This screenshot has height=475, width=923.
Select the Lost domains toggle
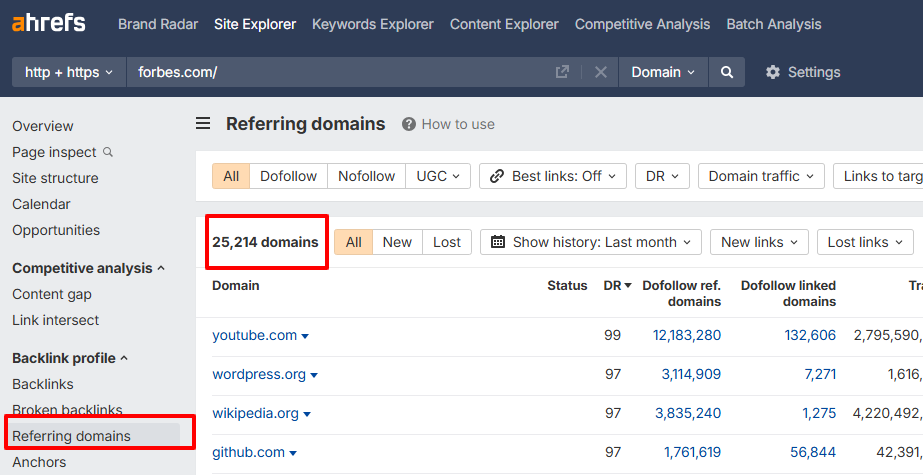(447, 242)
